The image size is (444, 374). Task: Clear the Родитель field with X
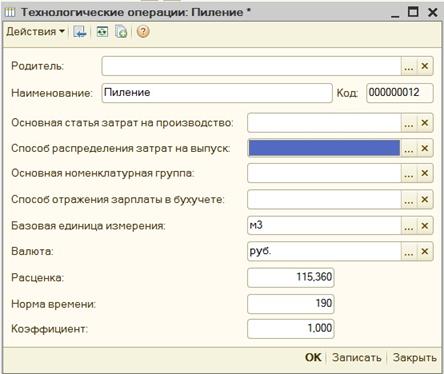point(425,66)
